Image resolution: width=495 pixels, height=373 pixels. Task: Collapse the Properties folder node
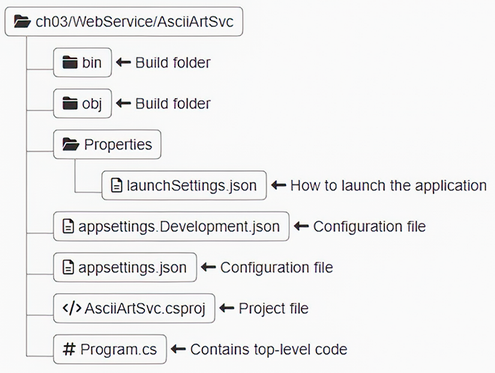[x=107, y=144]
